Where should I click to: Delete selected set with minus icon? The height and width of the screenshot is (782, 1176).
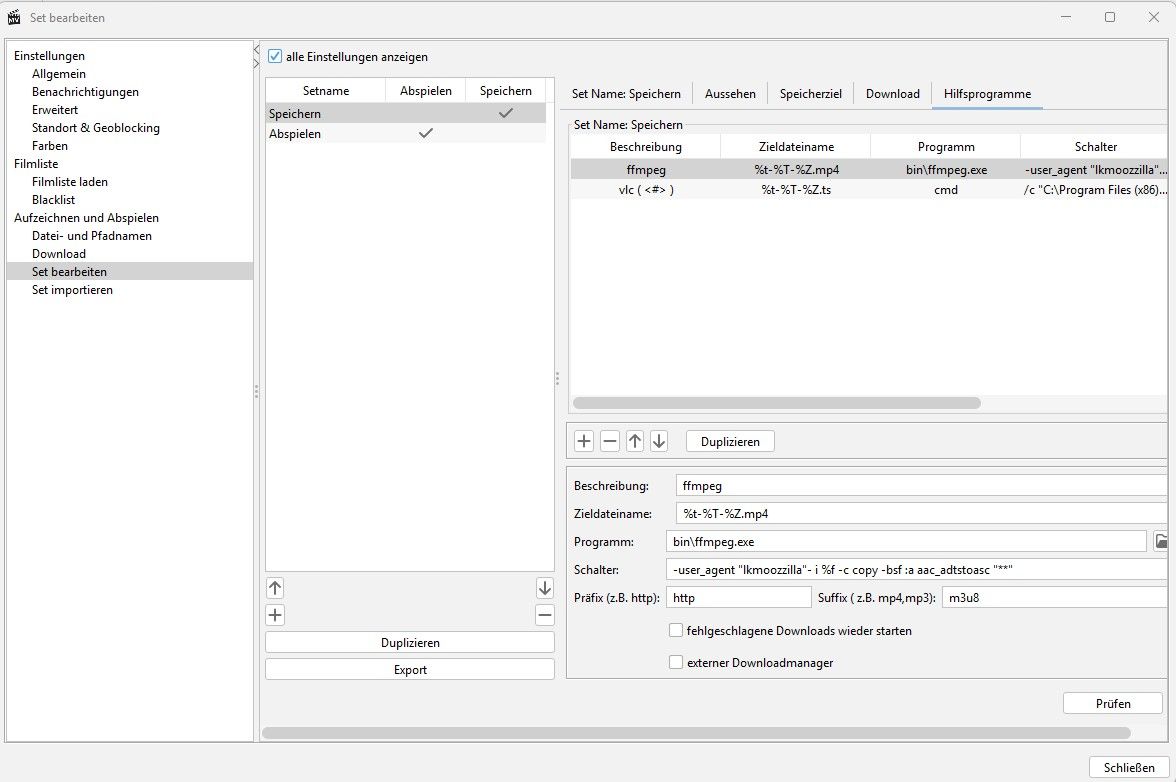pos(544,616)
